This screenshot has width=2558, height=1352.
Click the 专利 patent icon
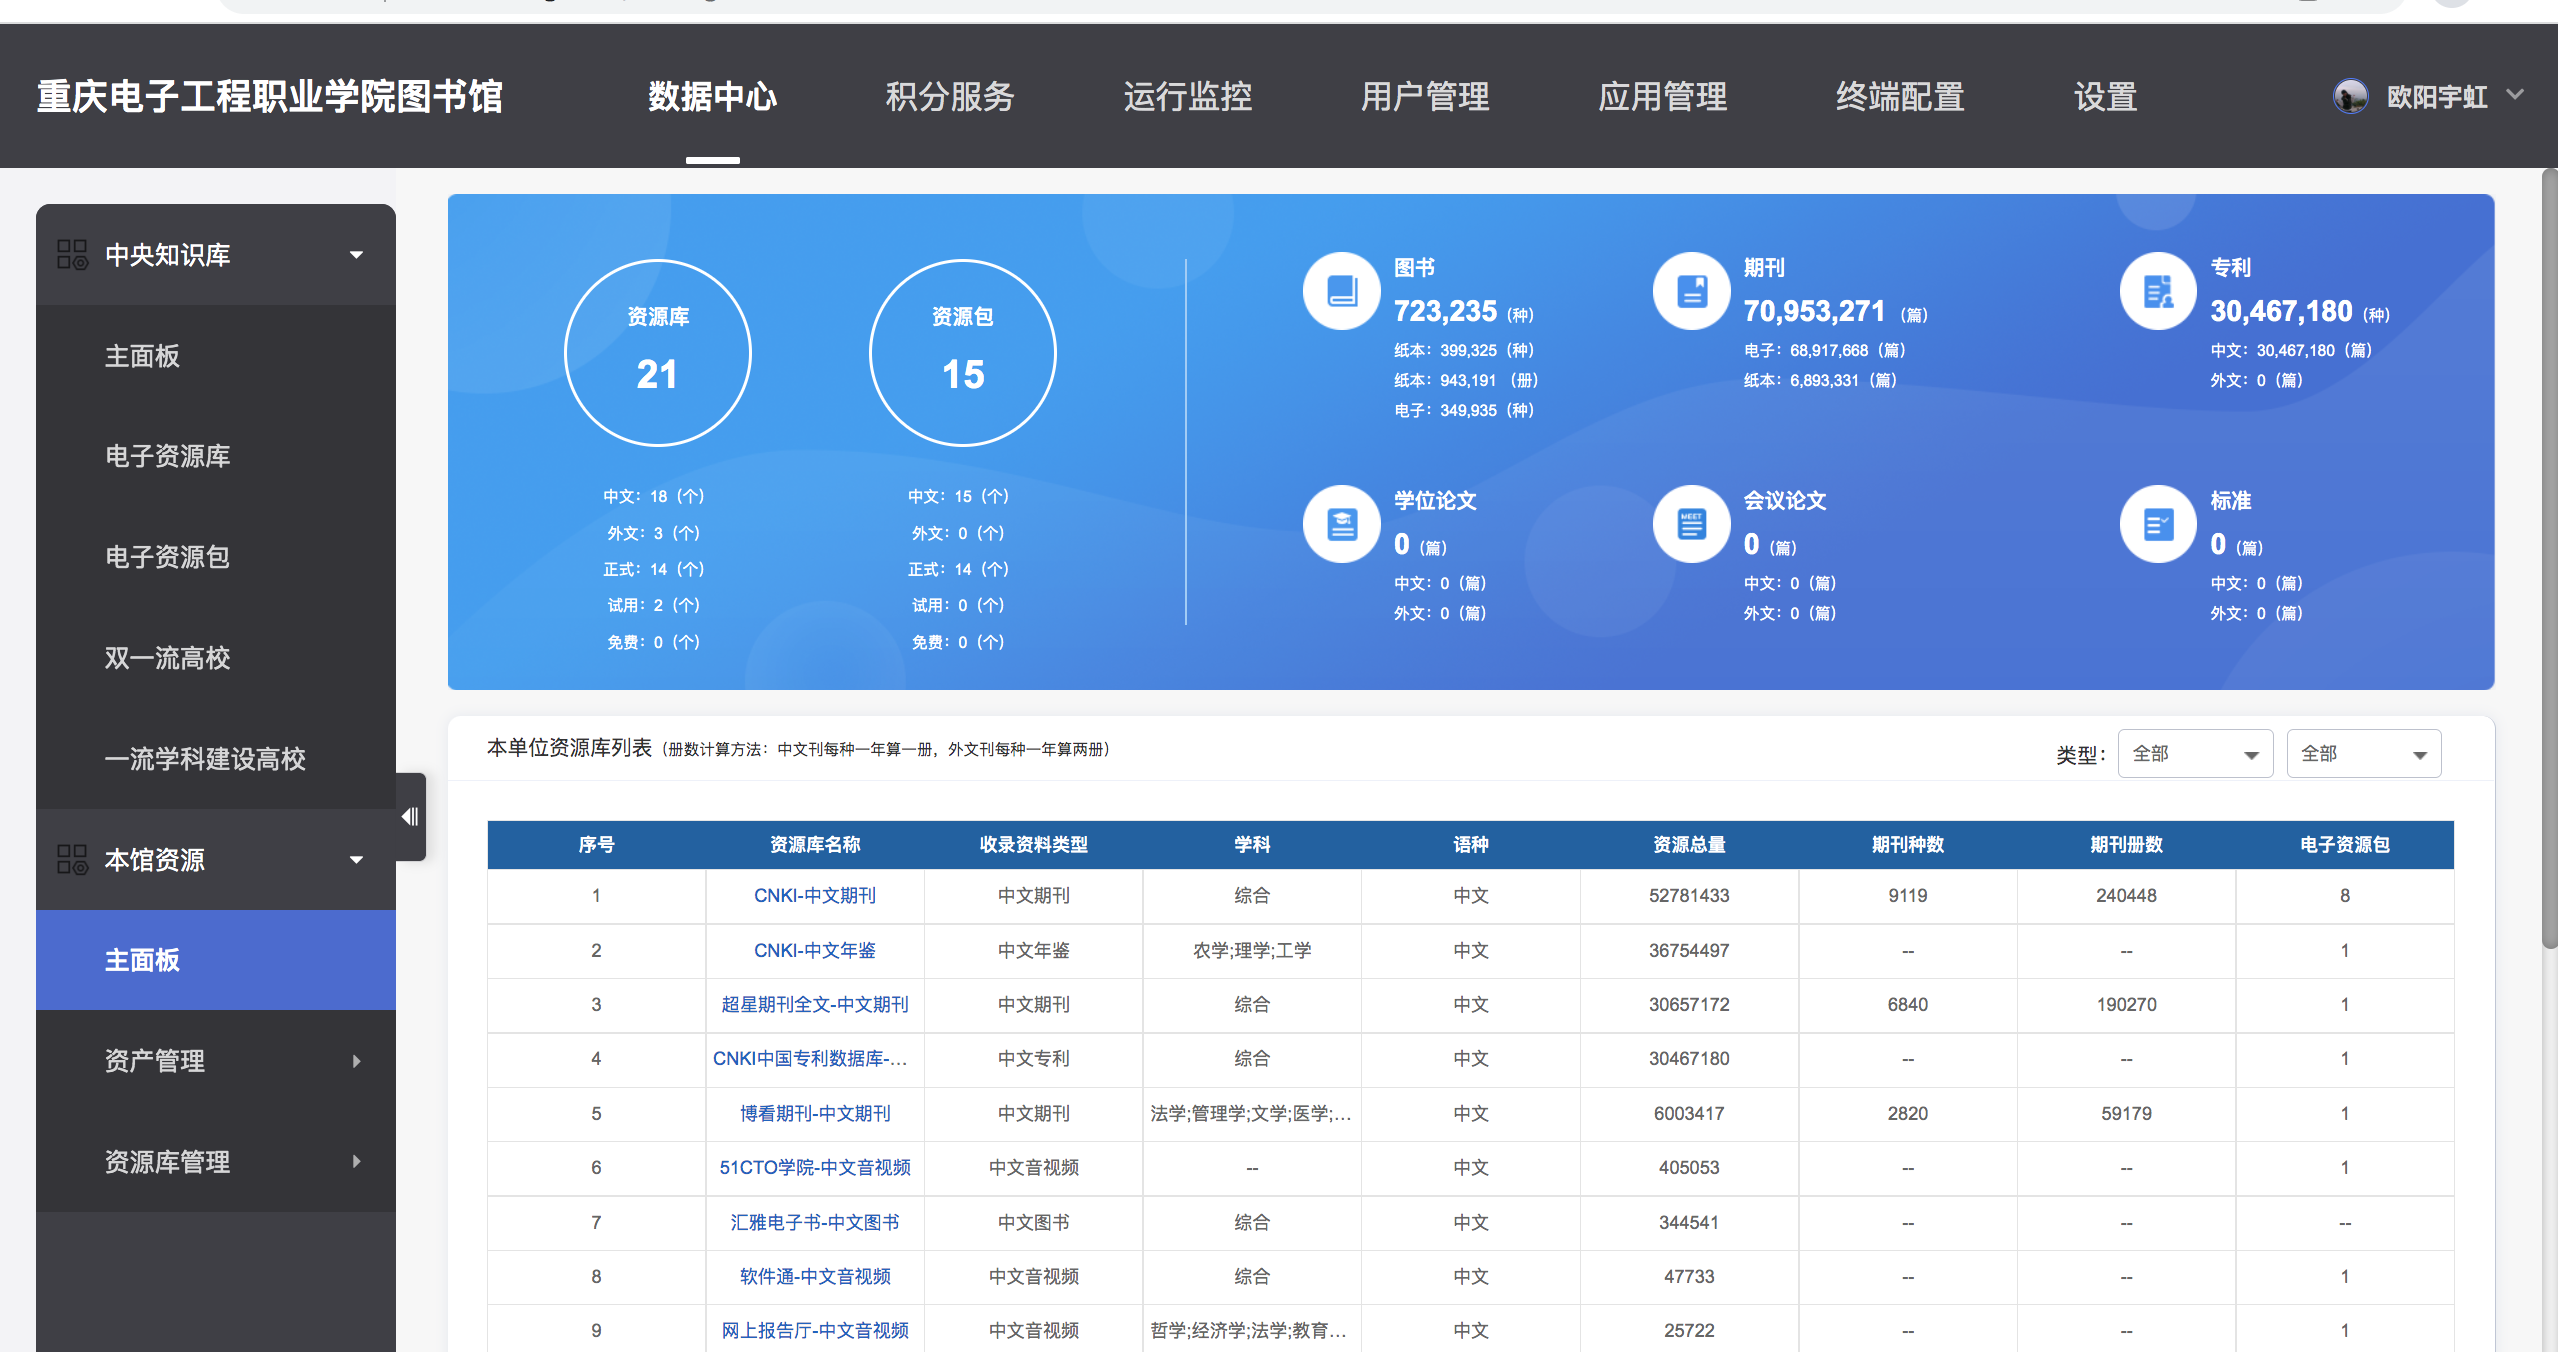(2158, 291)
